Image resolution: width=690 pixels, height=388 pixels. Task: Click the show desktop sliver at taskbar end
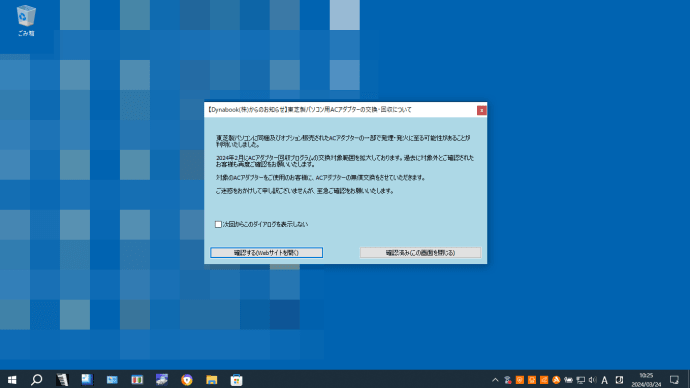[x=688, y=380]
